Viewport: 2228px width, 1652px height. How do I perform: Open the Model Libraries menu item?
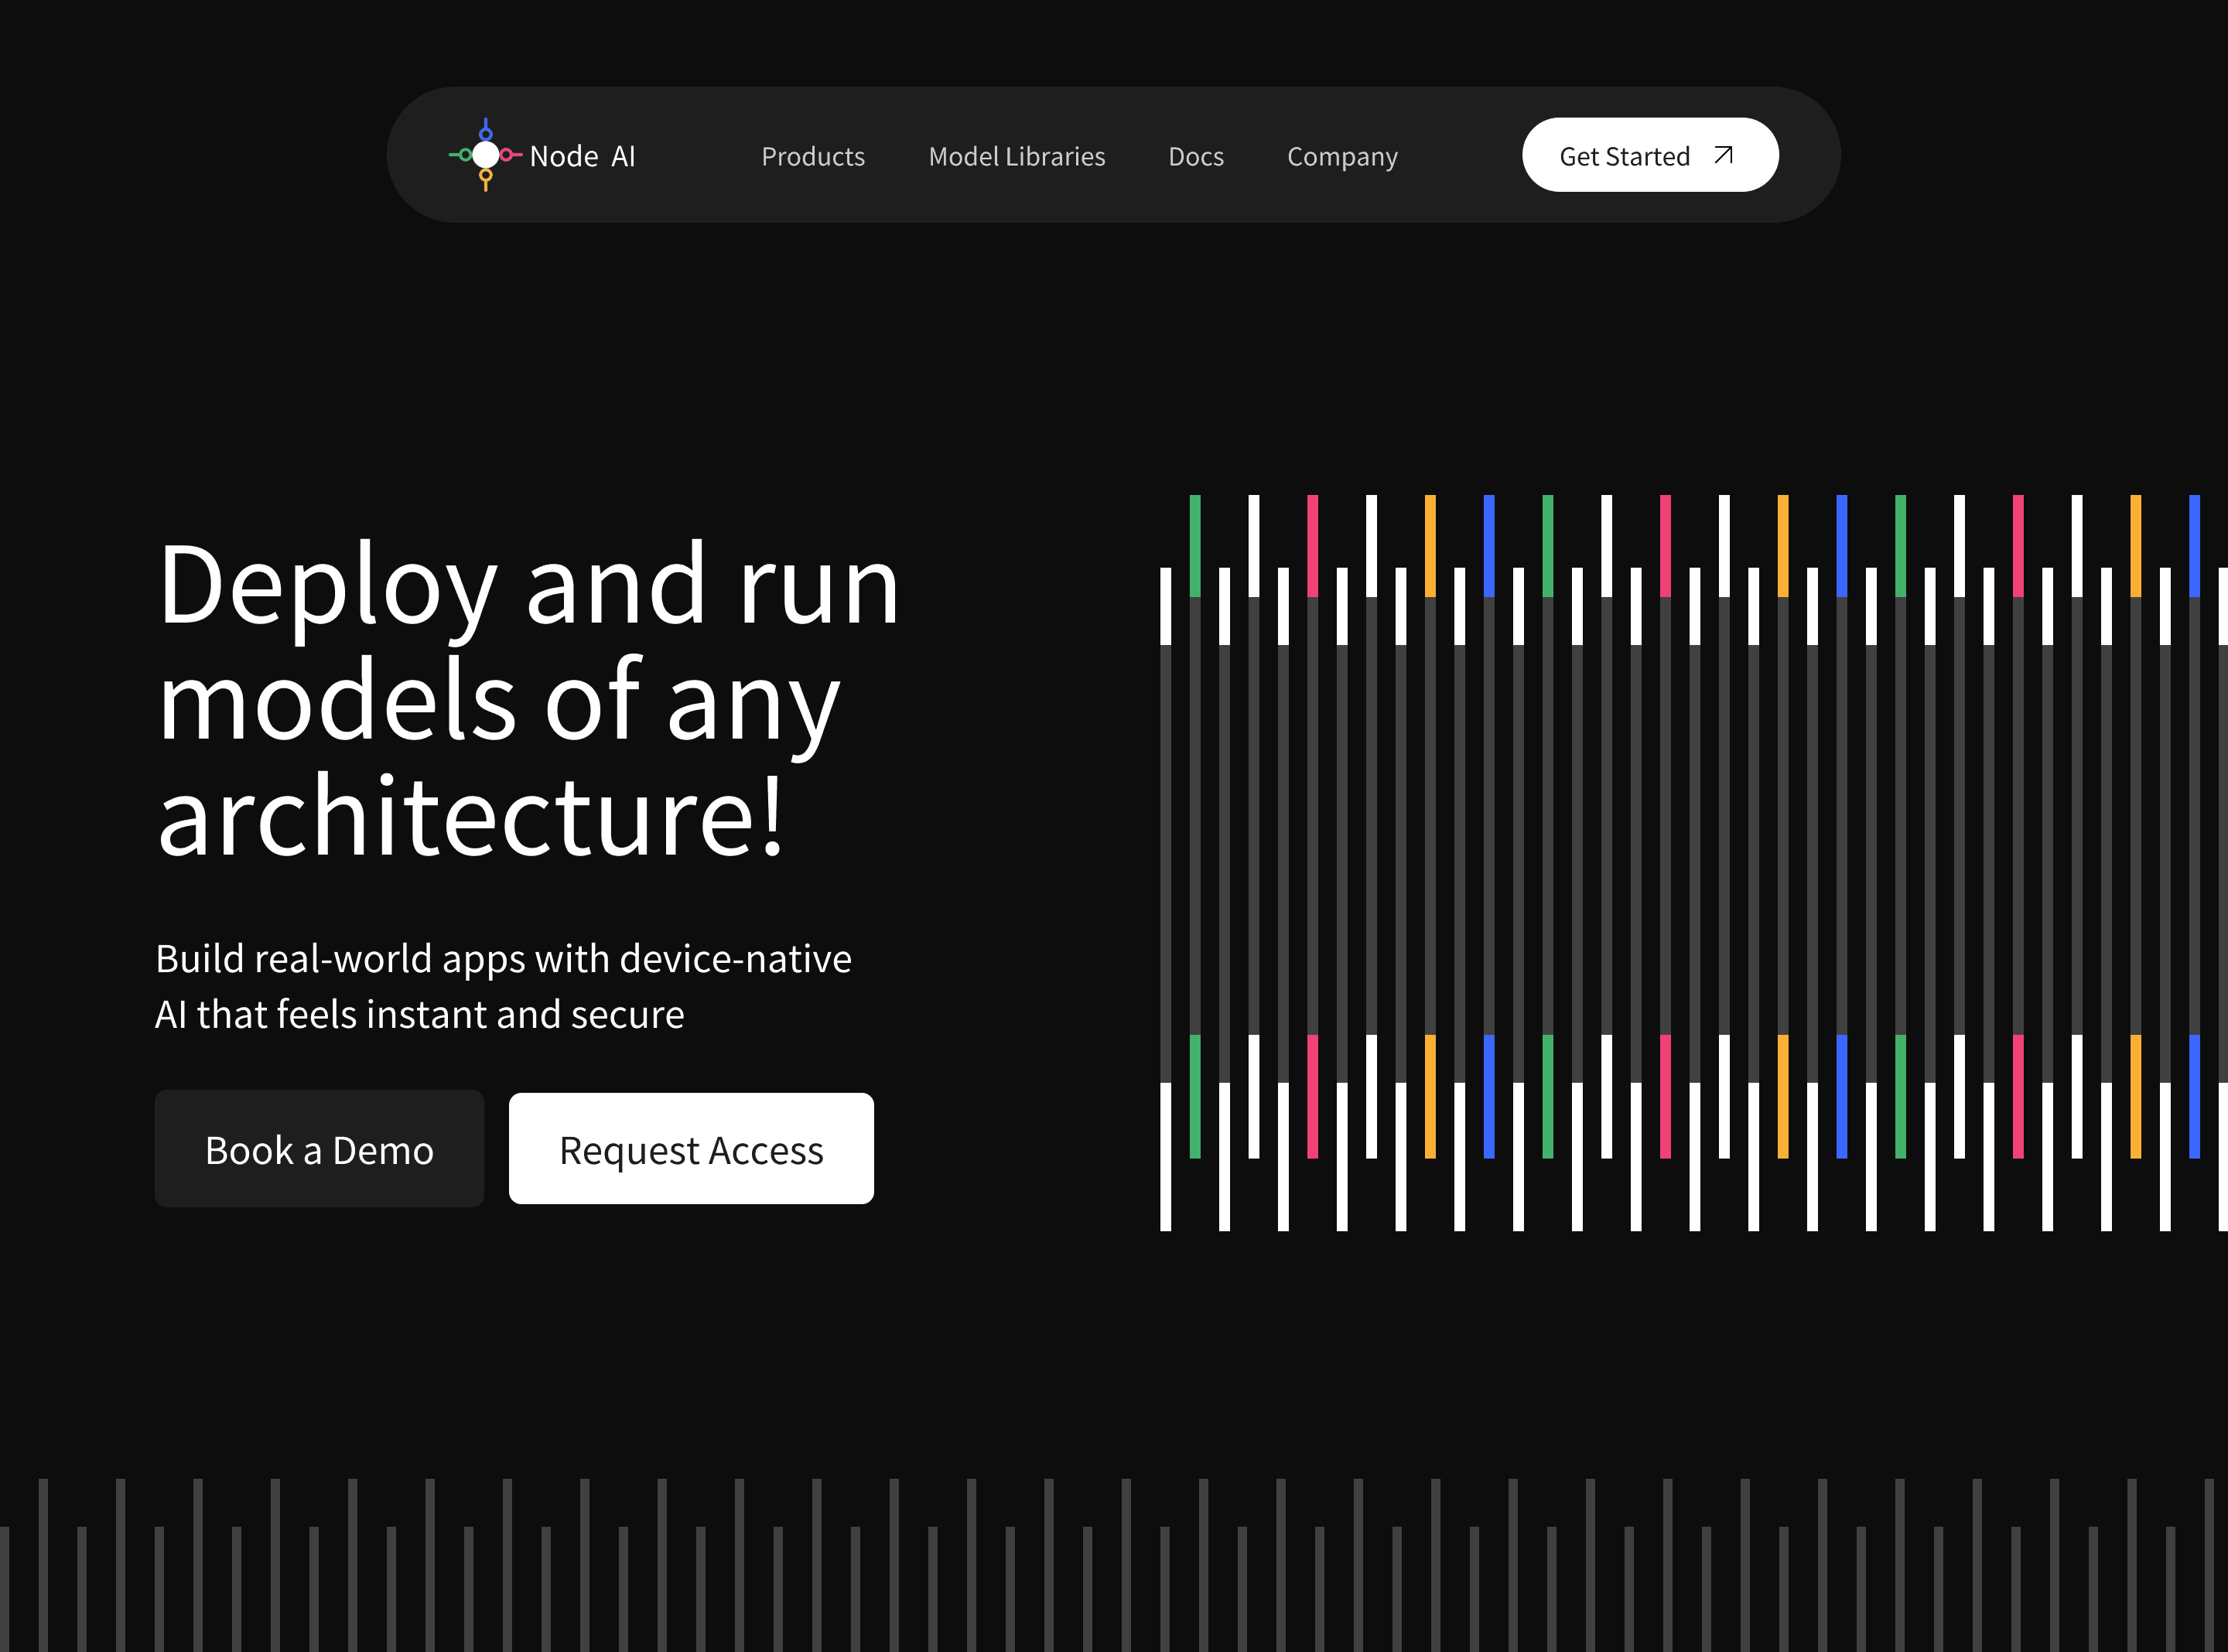tap(1016, 157)
